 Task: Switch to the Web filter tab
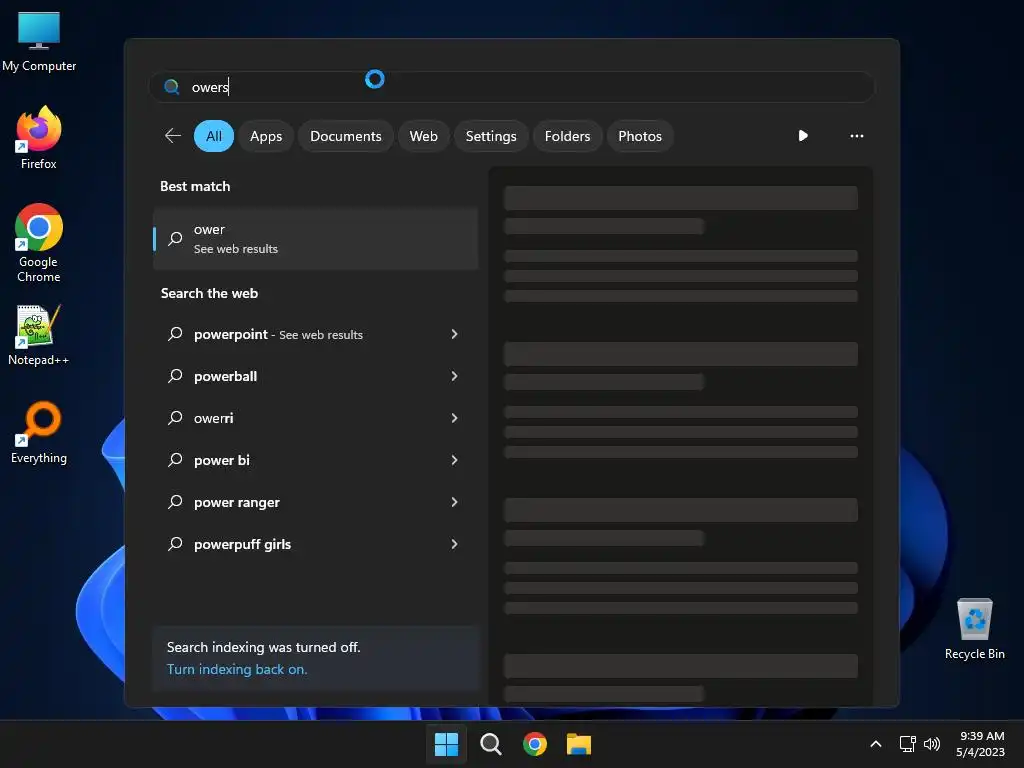[423, 136]
